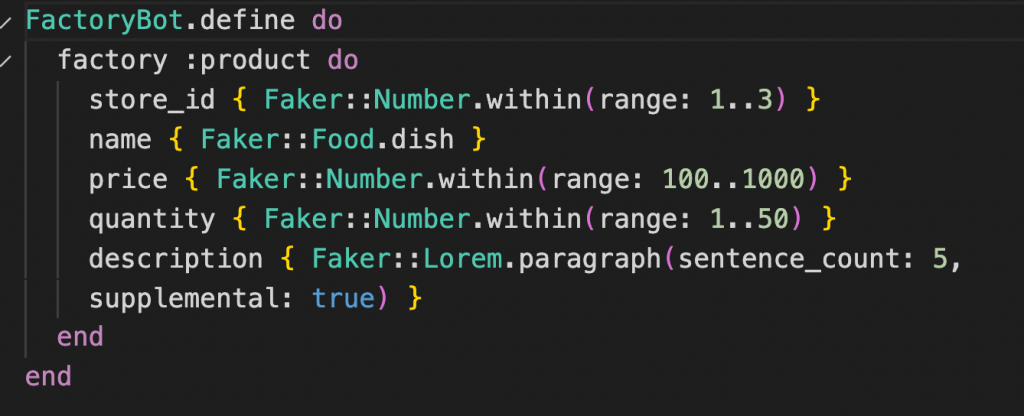Click the 1..3 range value
This screenshot has width=1024, height=416.
(741, 100)
